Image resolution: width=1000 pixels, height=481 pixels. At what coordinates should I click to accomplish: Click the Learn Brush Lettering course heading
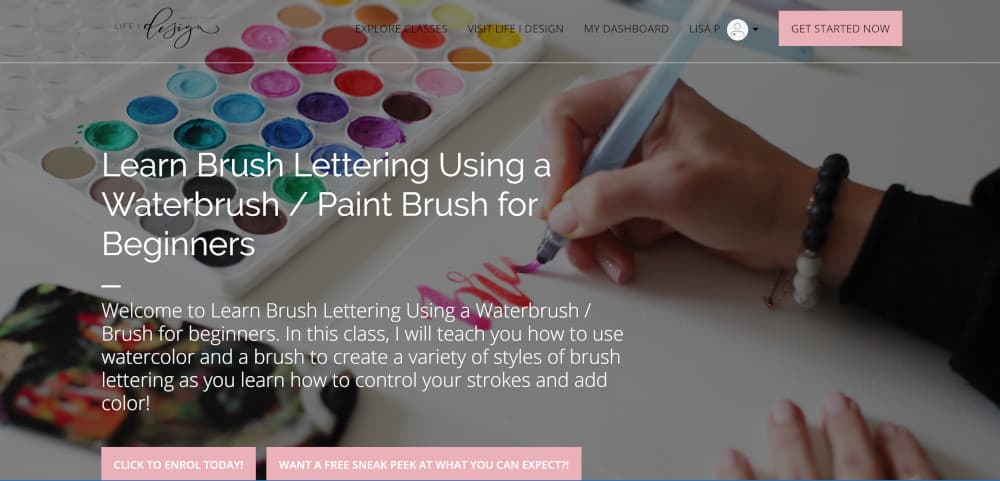point(326,205)
